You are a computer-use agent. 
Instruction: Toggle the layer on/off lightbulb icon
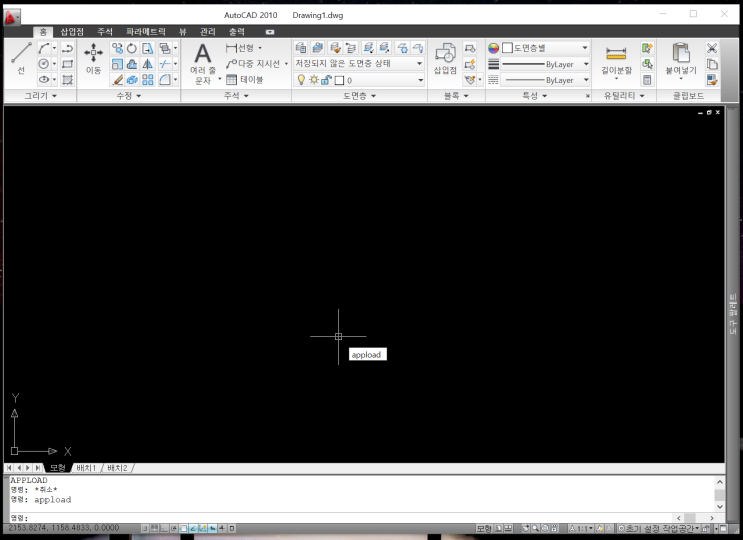[301, 80]
